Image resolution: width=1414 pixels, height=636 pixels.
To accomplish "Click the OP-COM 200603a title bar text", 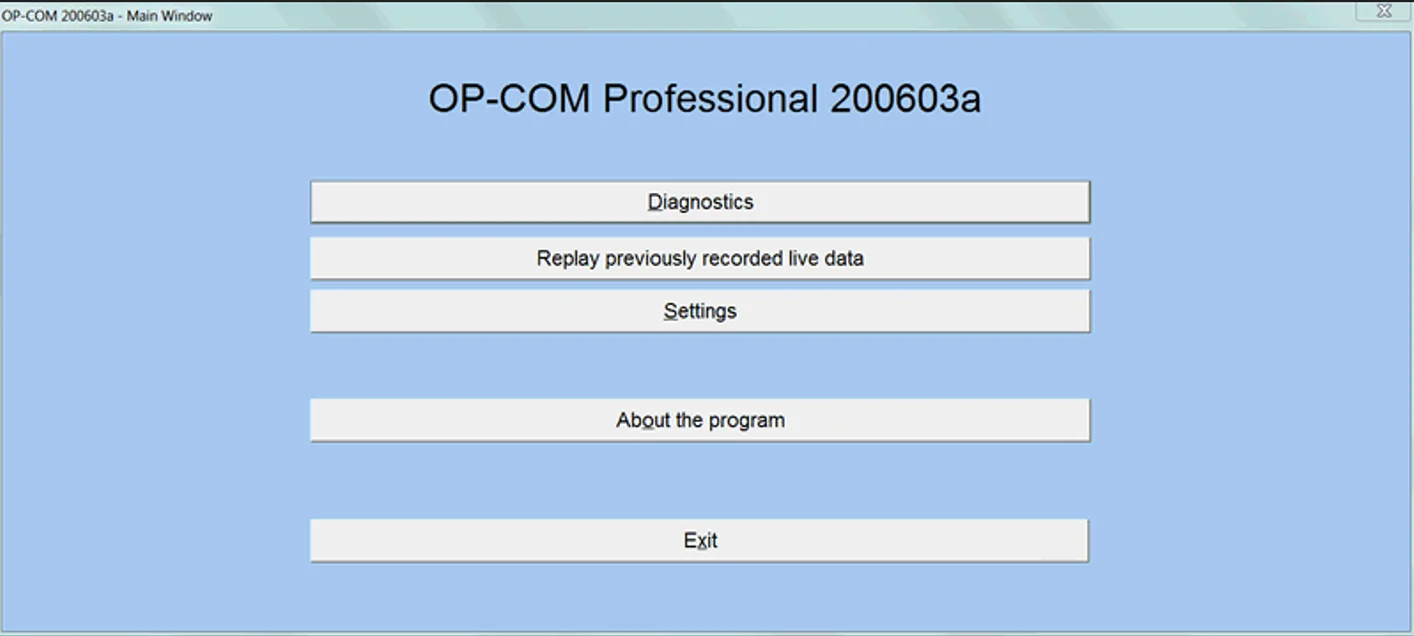I will point(57,16).
